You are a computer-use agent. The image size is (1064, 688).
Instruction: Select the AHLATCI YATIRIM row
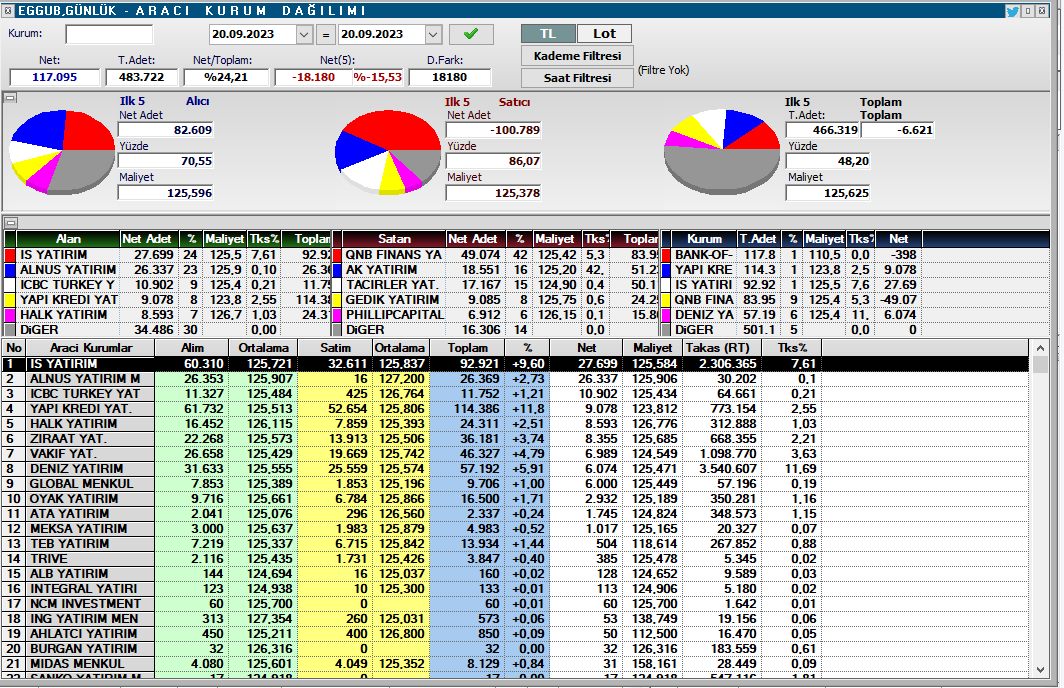click(x=515, y=633)
